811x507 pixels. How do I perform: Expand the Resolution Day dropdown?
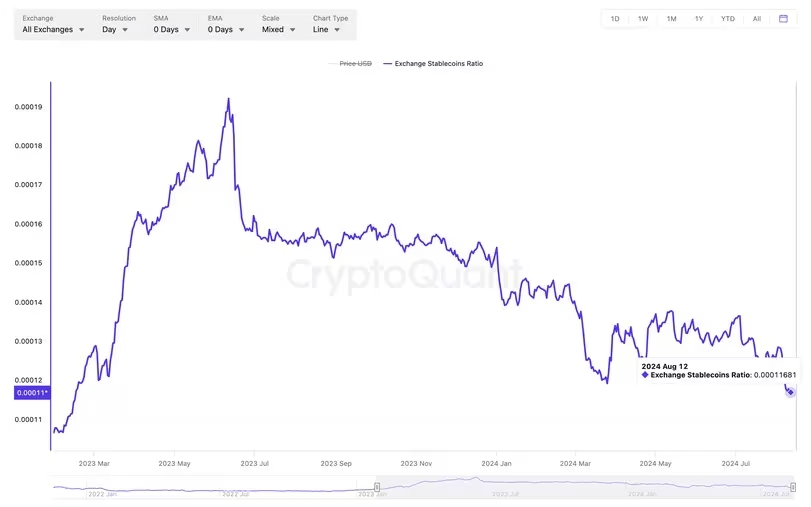(115, 30)
